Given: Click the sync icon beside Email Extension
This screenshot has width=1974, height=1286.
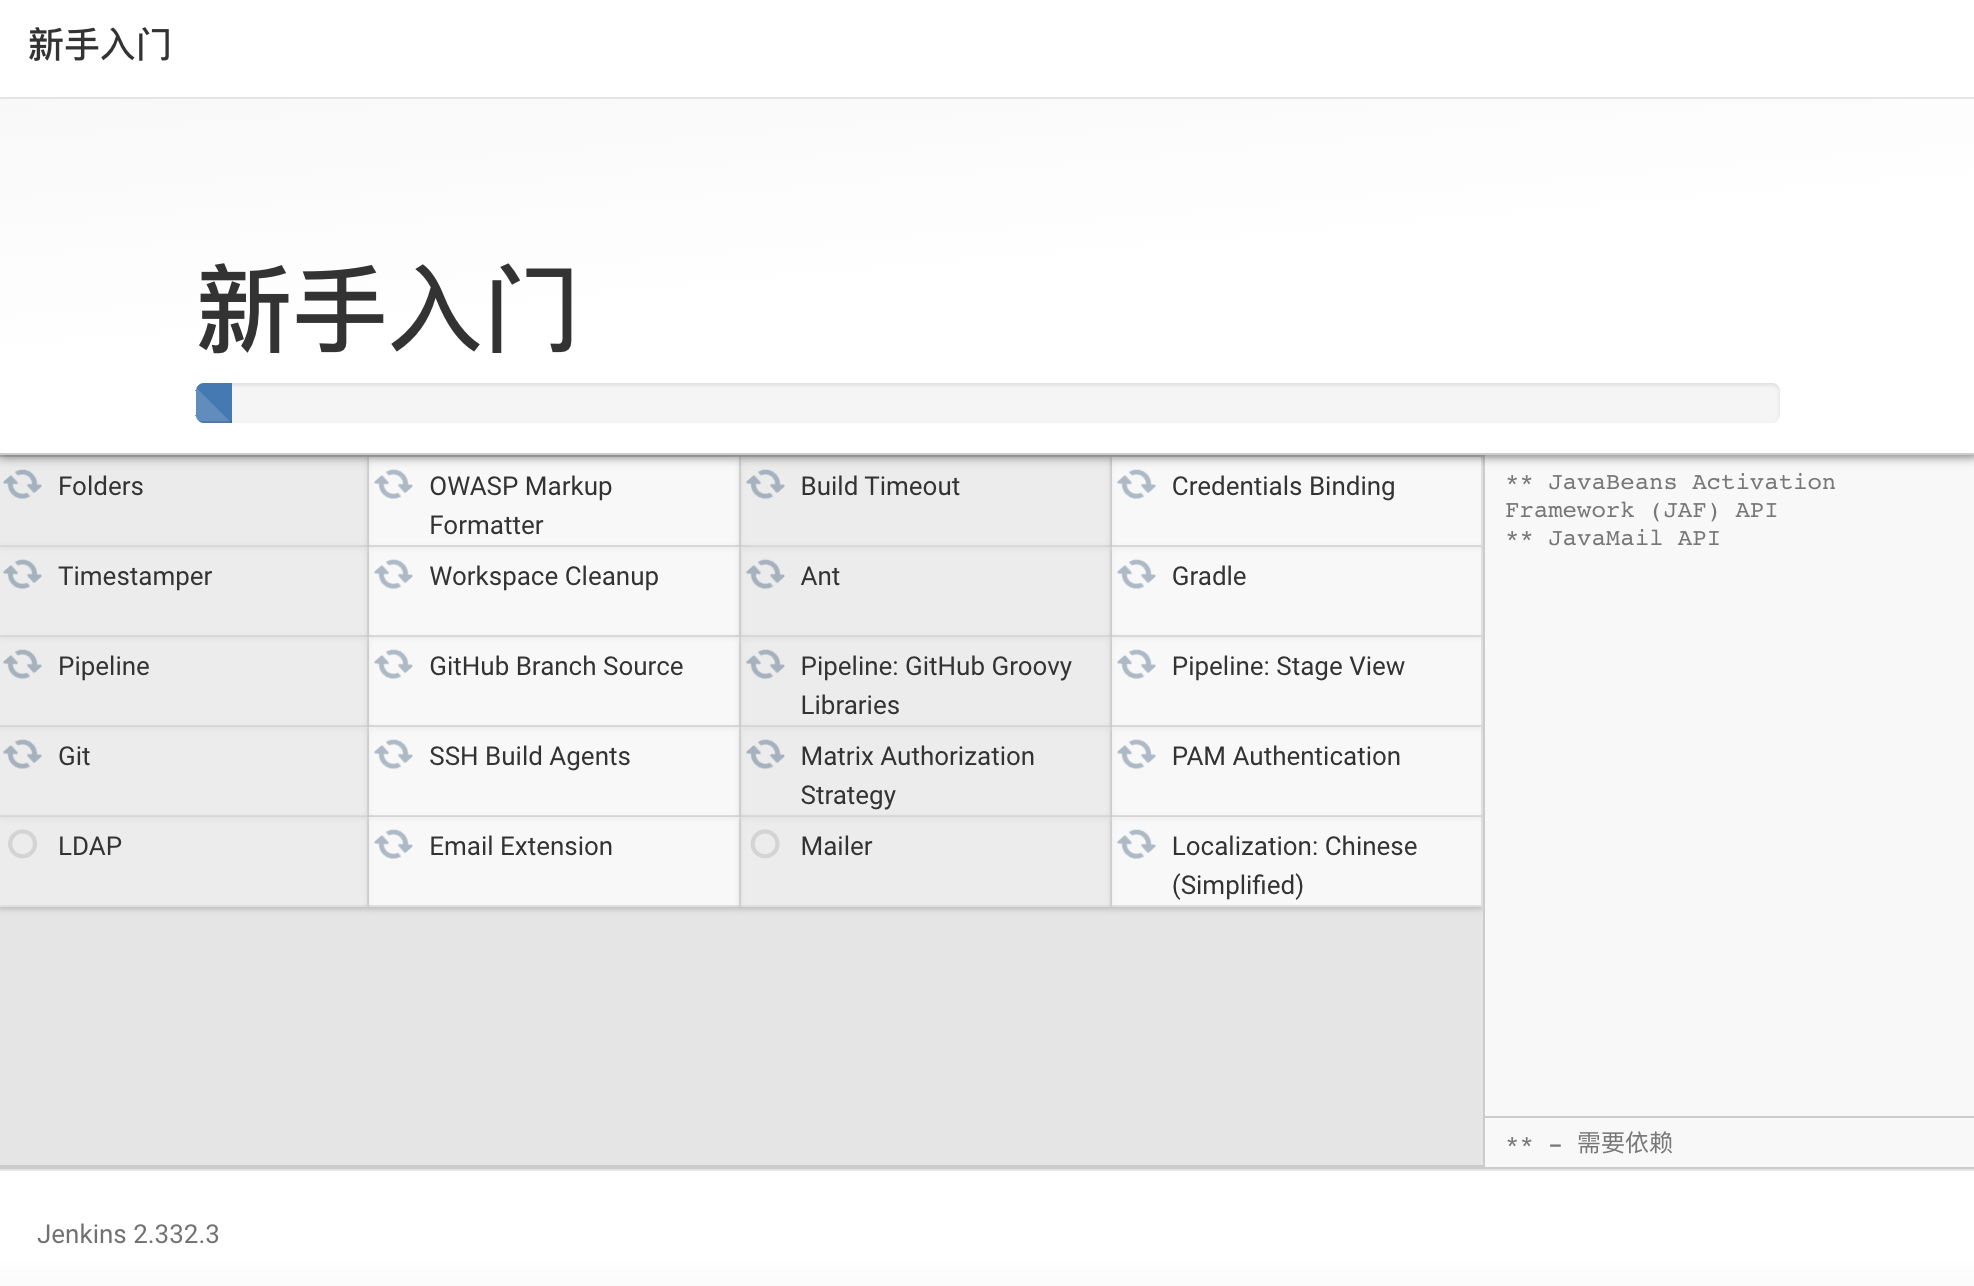Looking at the screenshot, I should pyautogui.click(x=393, y=845).
